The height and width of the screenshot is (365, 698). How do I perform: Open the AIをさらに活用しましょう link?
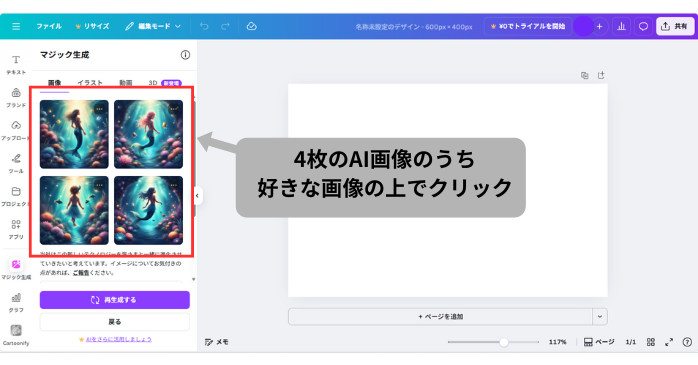(x=119, y=339)
